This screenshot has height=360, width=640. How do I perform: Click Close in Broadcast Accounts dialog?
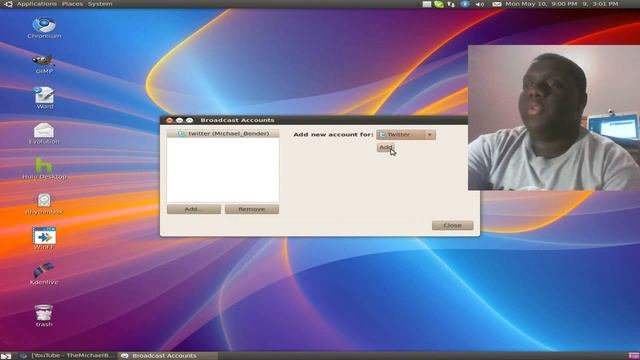click(453, 225)
